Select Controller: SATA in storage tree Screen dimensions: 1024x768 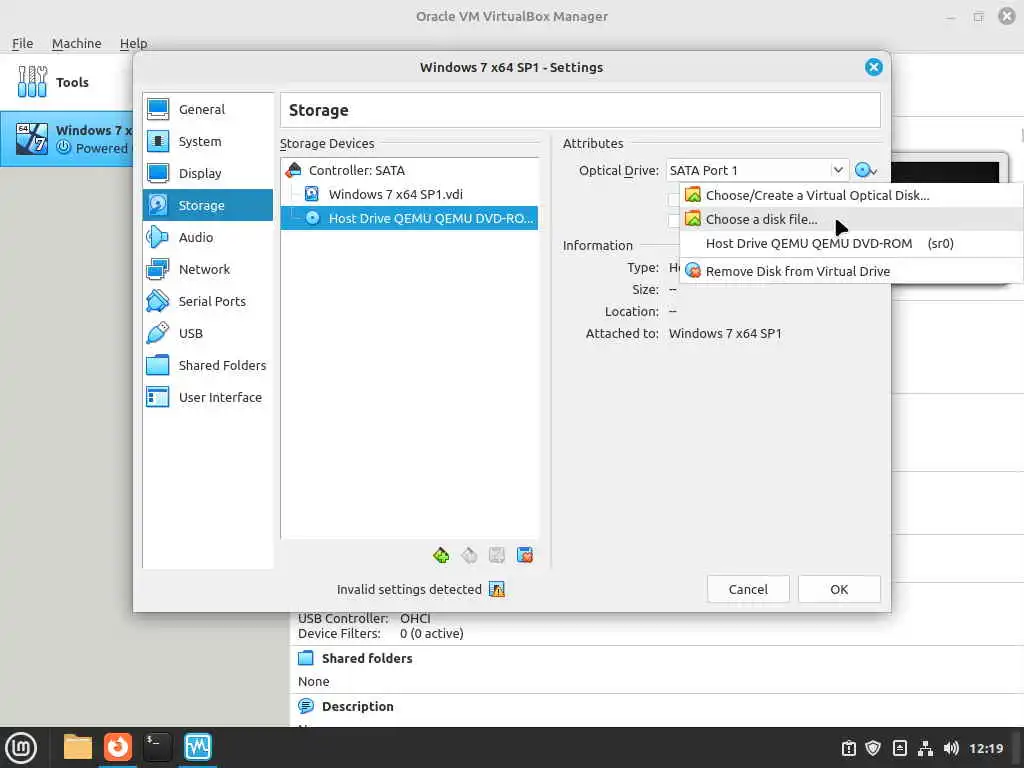point(409,170)
